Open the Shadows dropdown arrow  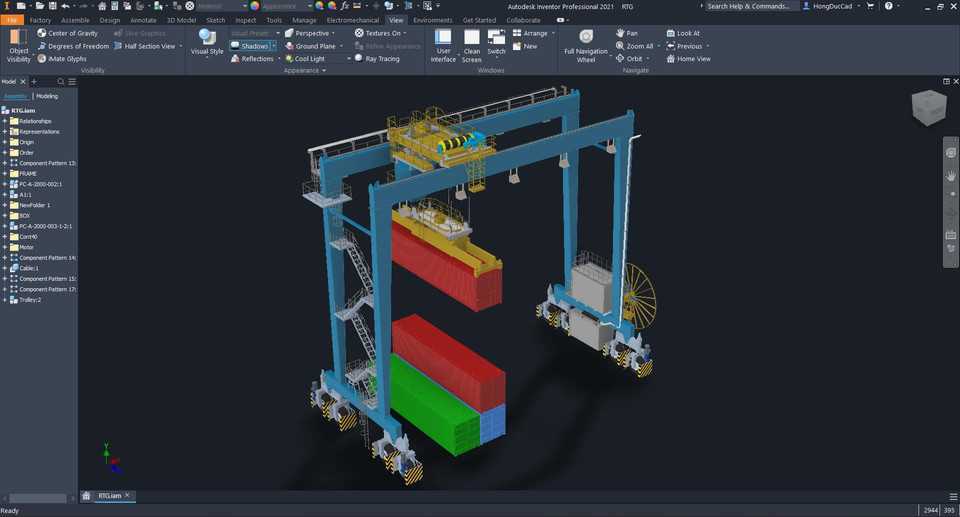pos(274,46)
